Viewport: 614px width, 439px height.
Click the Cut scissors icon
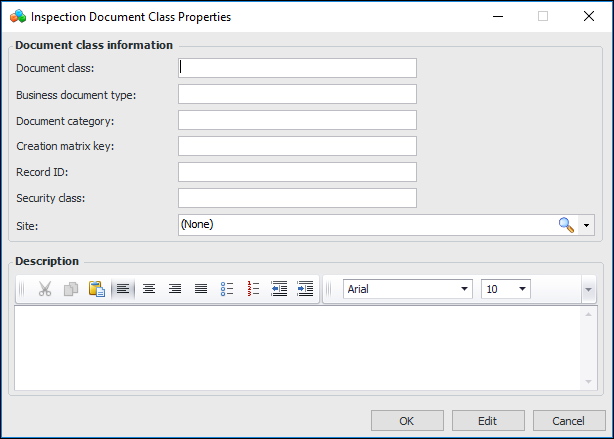[45, 289]
